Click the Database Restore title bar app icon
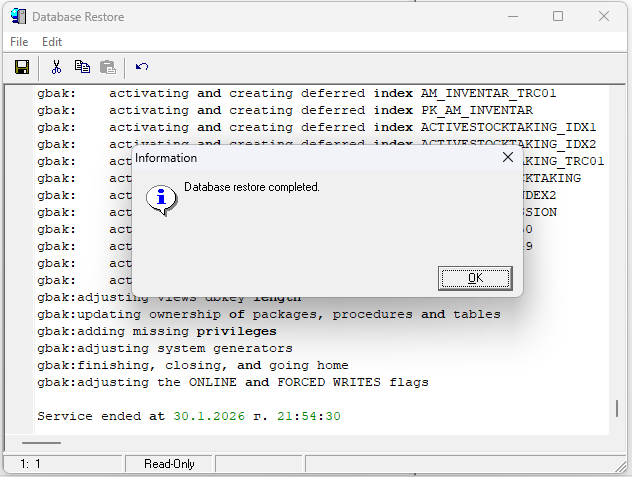632x477 pixels. click(x=18, y=17)
